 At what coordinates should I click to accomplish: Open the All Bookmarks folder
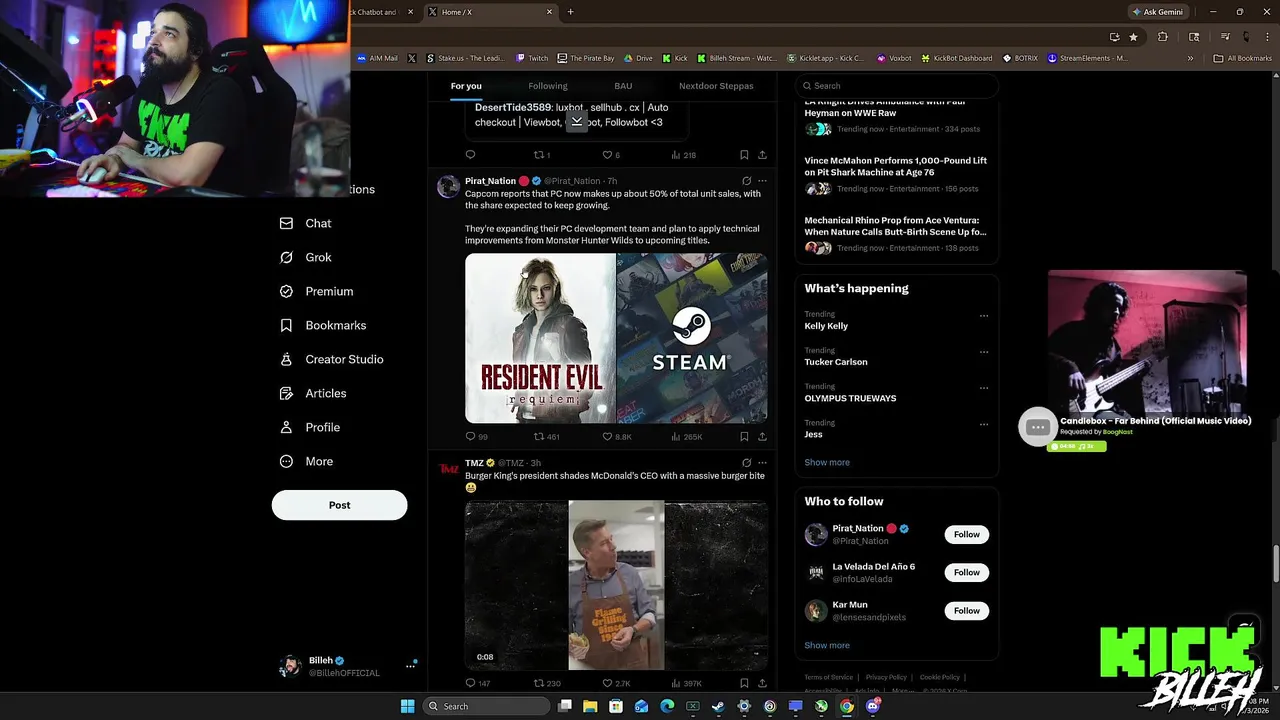(1242, 58)
